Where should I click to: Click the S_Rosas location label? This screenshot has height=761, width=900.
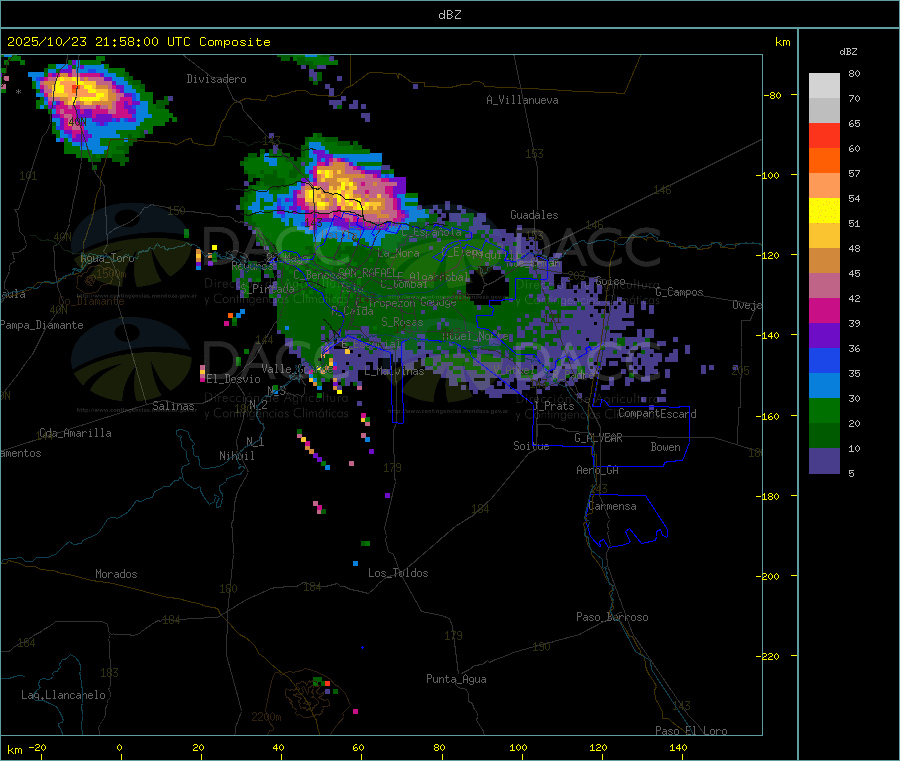click(402, 322)
